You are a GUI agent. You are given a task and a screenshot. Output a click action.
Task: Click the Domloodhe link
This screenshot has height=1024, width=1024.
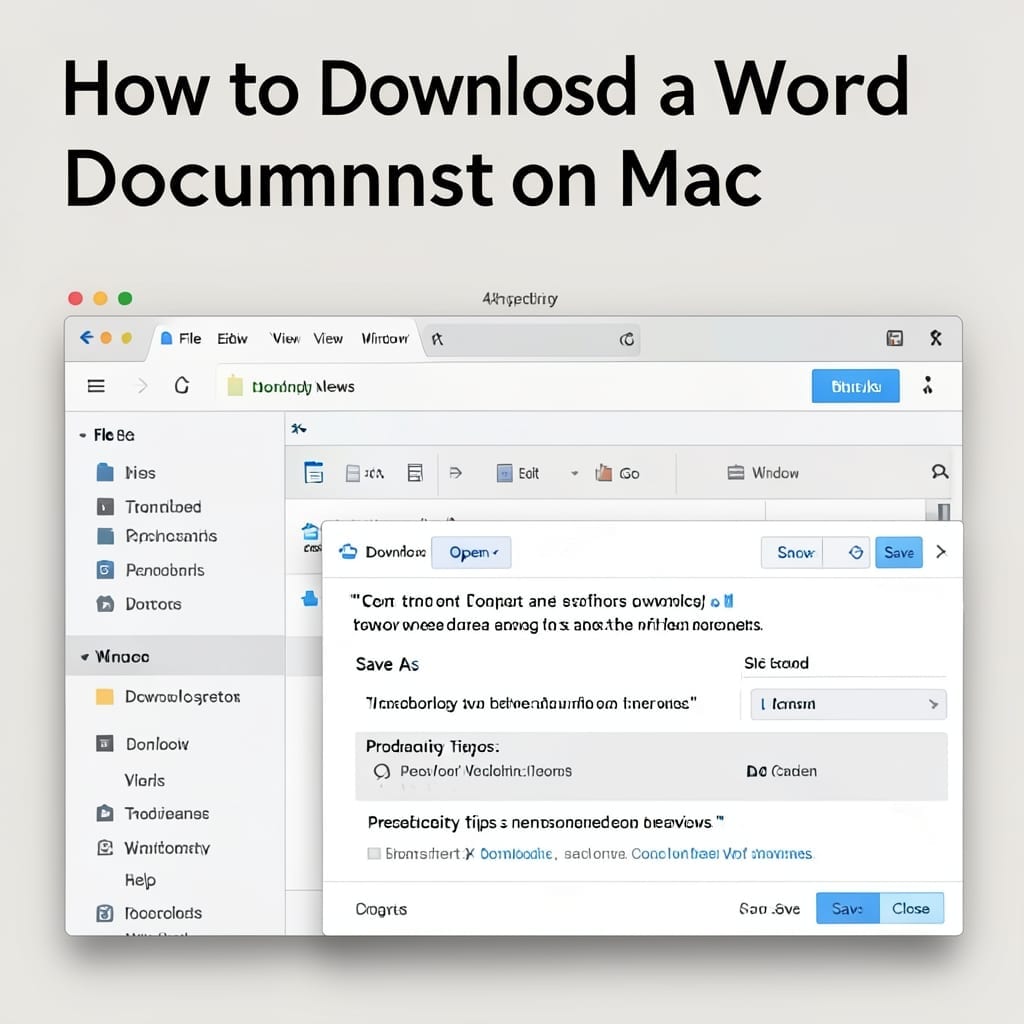tap(517, 854)
